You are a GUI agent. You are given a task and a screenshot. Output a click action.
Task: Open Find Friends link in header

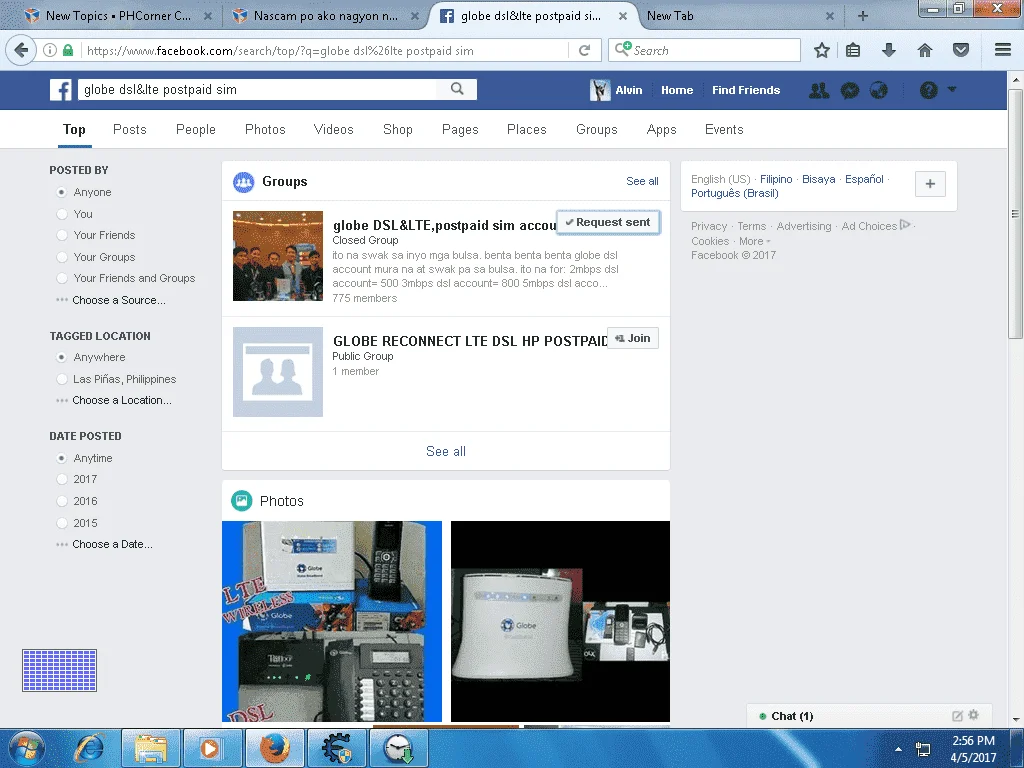(746, 90)
